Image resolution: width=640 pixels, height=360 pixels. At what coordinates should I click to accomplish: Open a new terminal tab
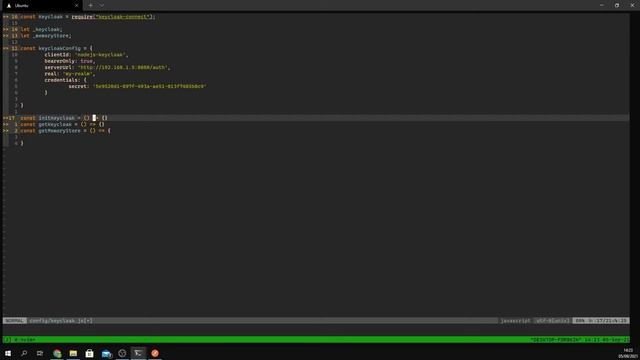pos(91,6)
